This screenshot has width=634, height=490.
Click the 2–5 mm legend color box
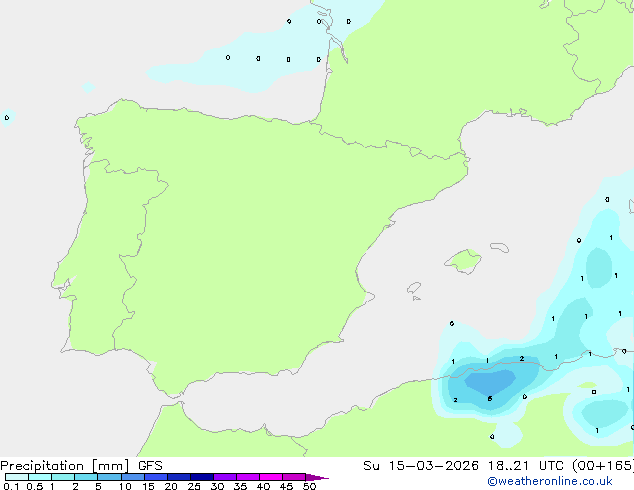click(x=86, y=477)
